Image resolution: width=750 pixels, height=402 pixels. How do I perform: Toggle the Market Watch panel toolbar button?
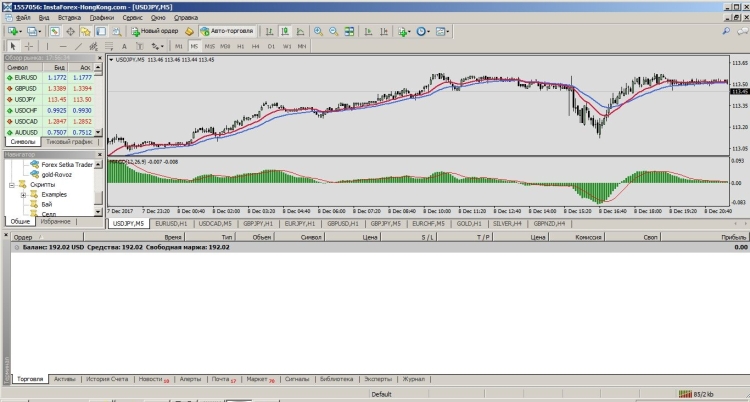coord(55,32)
